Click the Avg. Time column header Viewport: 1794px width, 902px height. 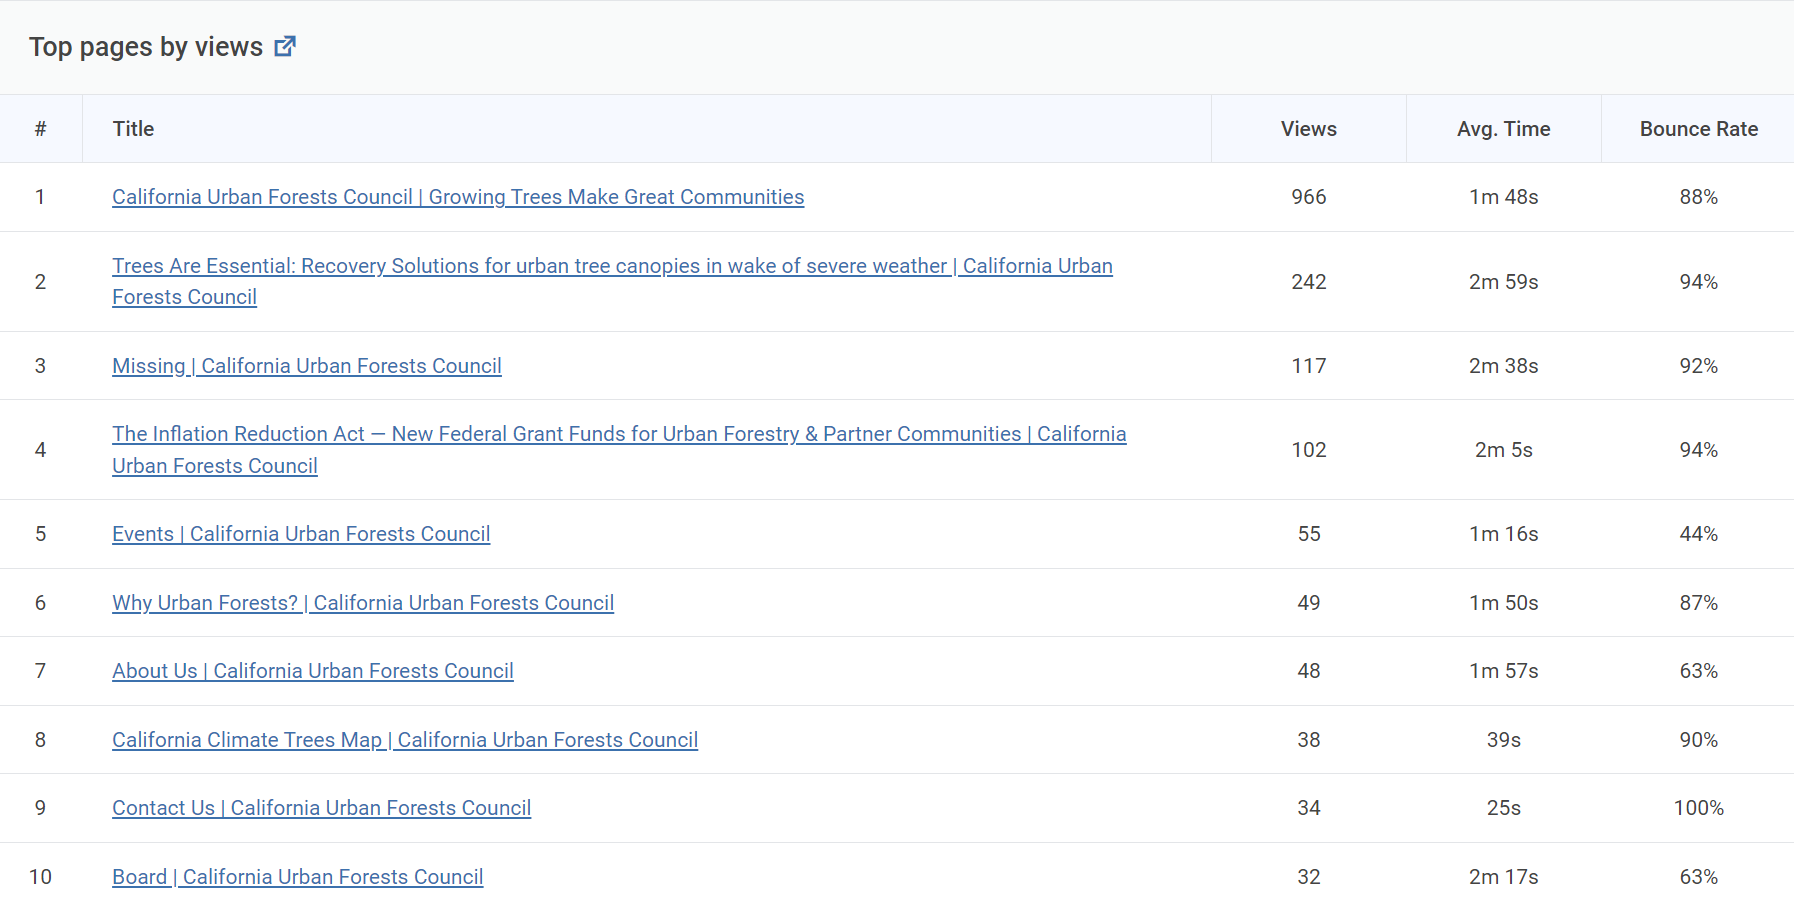1504,129
